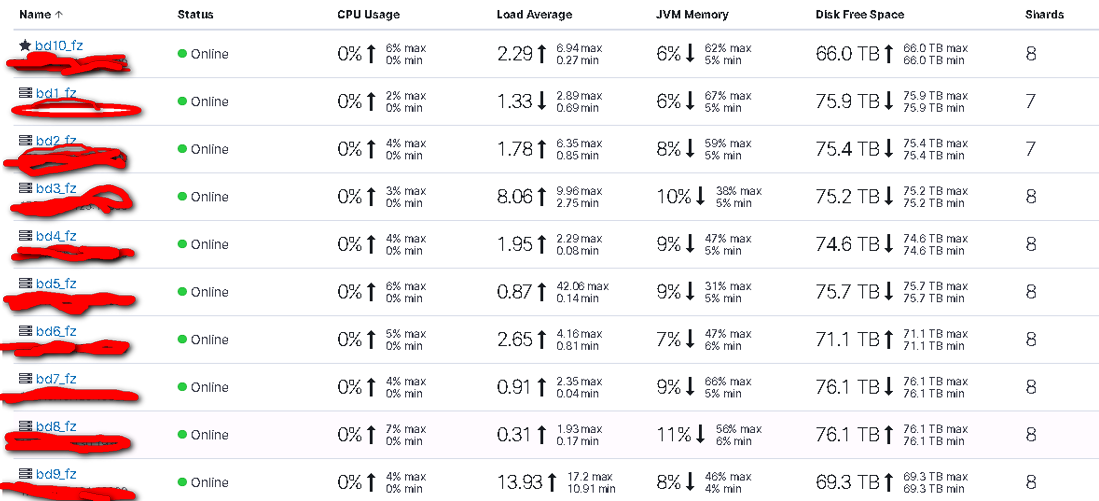1099x501 pixels.
Task: Click the server node icon beside bd1_fz
Action: coord(25,93)
